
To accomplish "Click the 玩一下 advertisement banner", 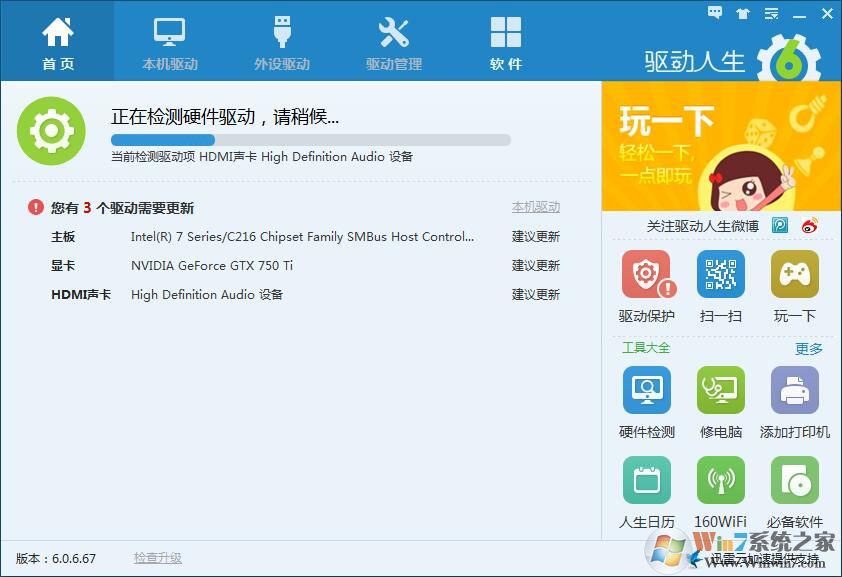I will (720, 146).
